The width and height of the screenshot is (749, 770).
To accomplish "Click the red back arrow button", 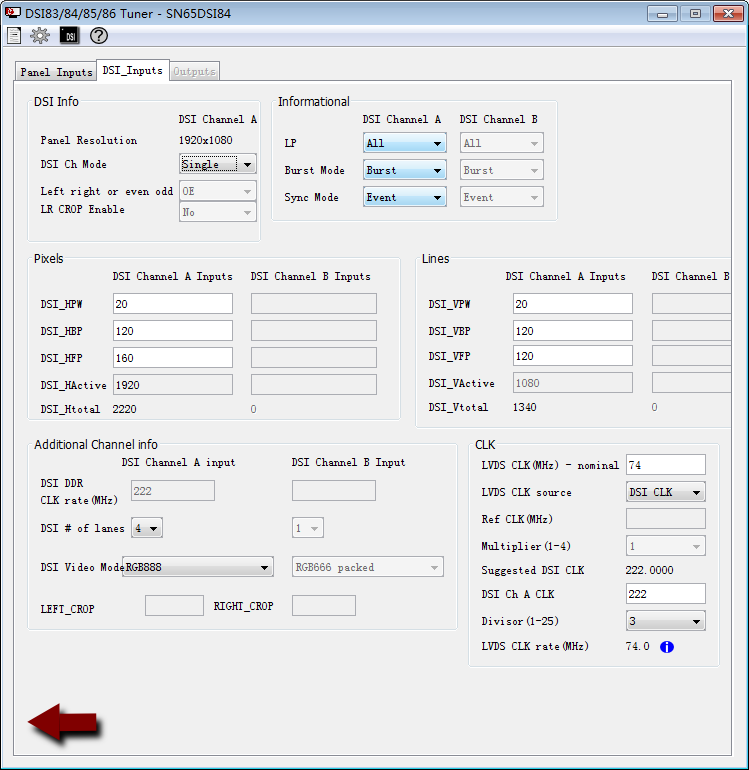I will tap(64, 722).
